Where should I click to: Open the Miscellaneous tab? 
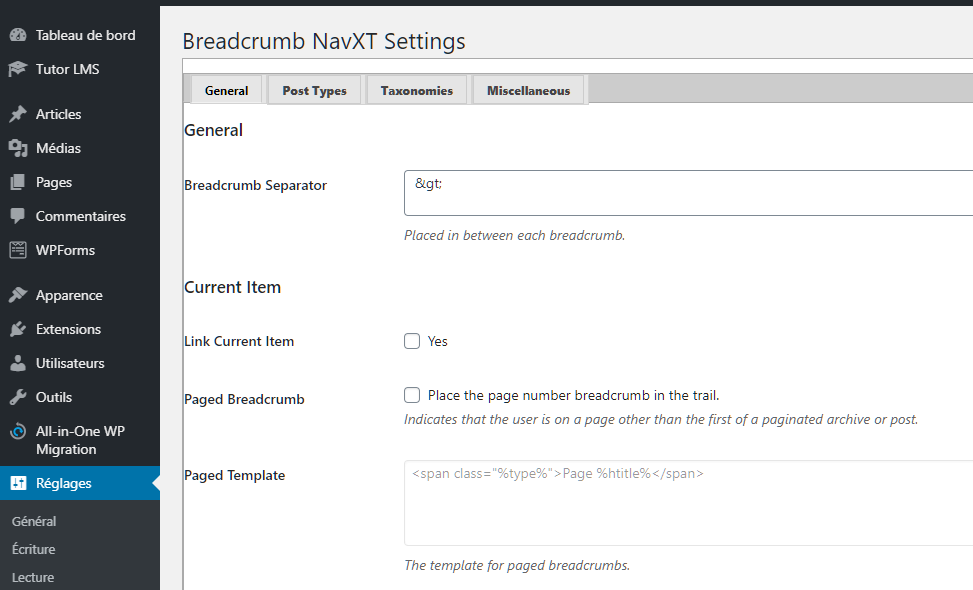528,89
